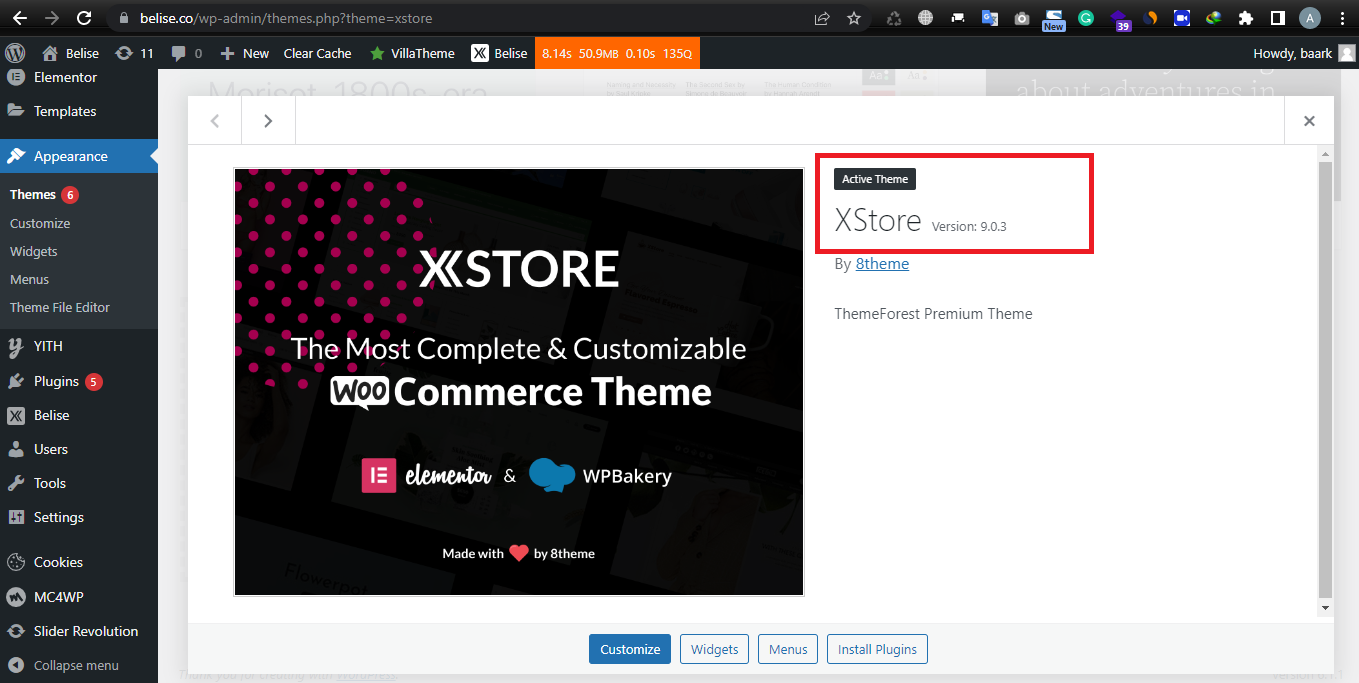
Task: View comments from the admin bar
Action: [186, 53]
